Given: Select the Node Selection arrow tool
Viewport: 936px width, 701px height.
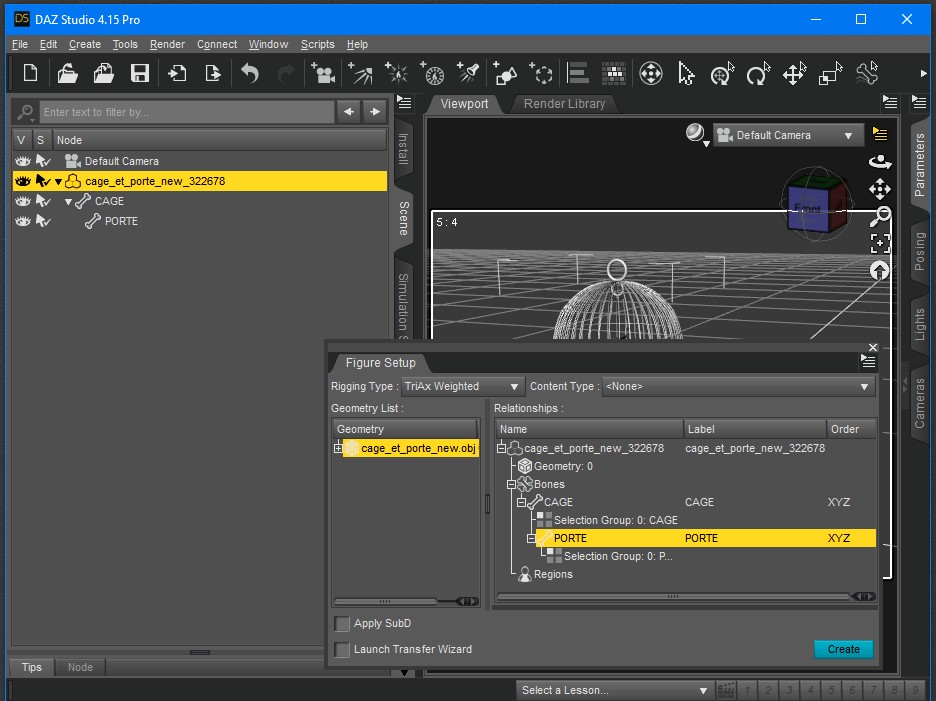Looking at the screenshot, I should [686, 73].
